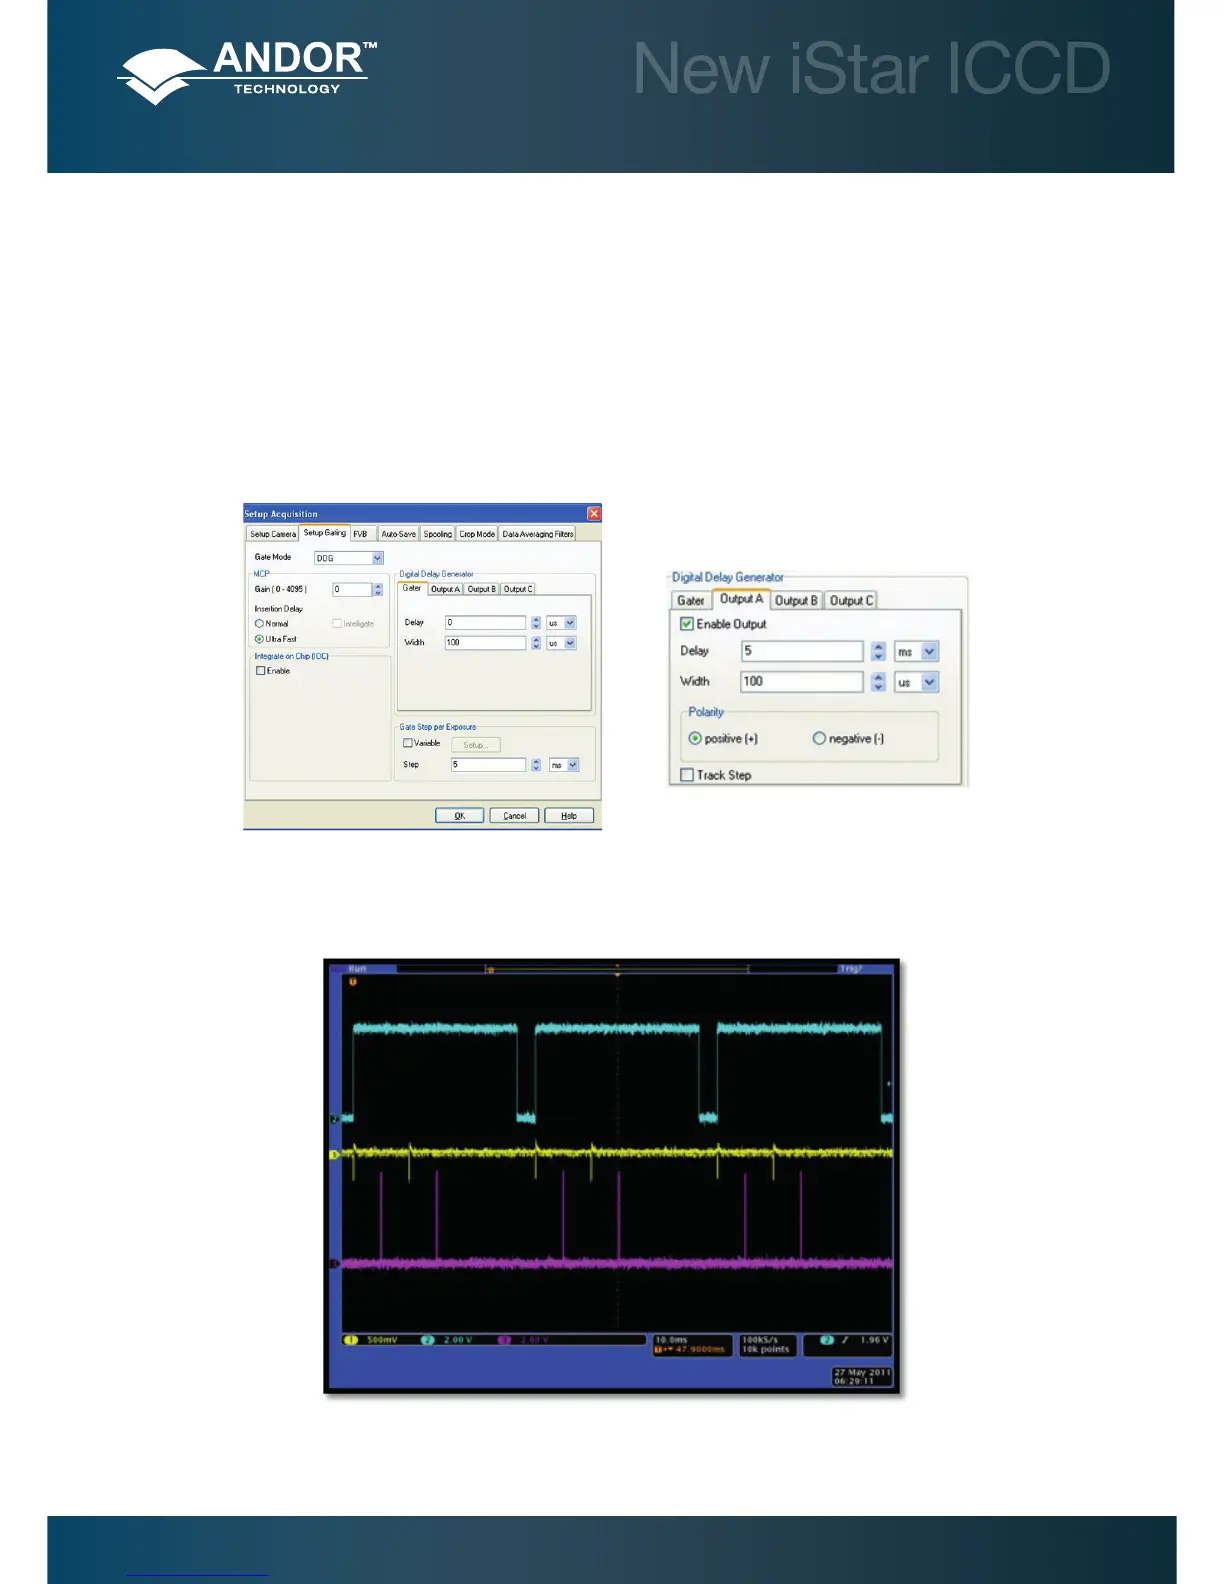Select Gater tab in standalone Delay Generator panel
The image size is (1224, 1584).
pos(691,601)
